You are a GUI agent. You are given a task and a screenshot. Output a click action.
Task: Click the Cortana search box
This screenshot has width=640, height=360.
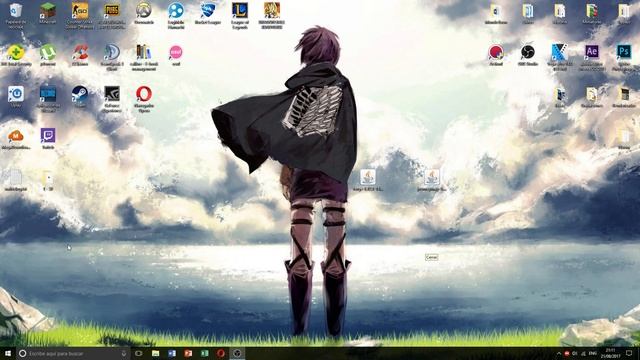(73, 353)
